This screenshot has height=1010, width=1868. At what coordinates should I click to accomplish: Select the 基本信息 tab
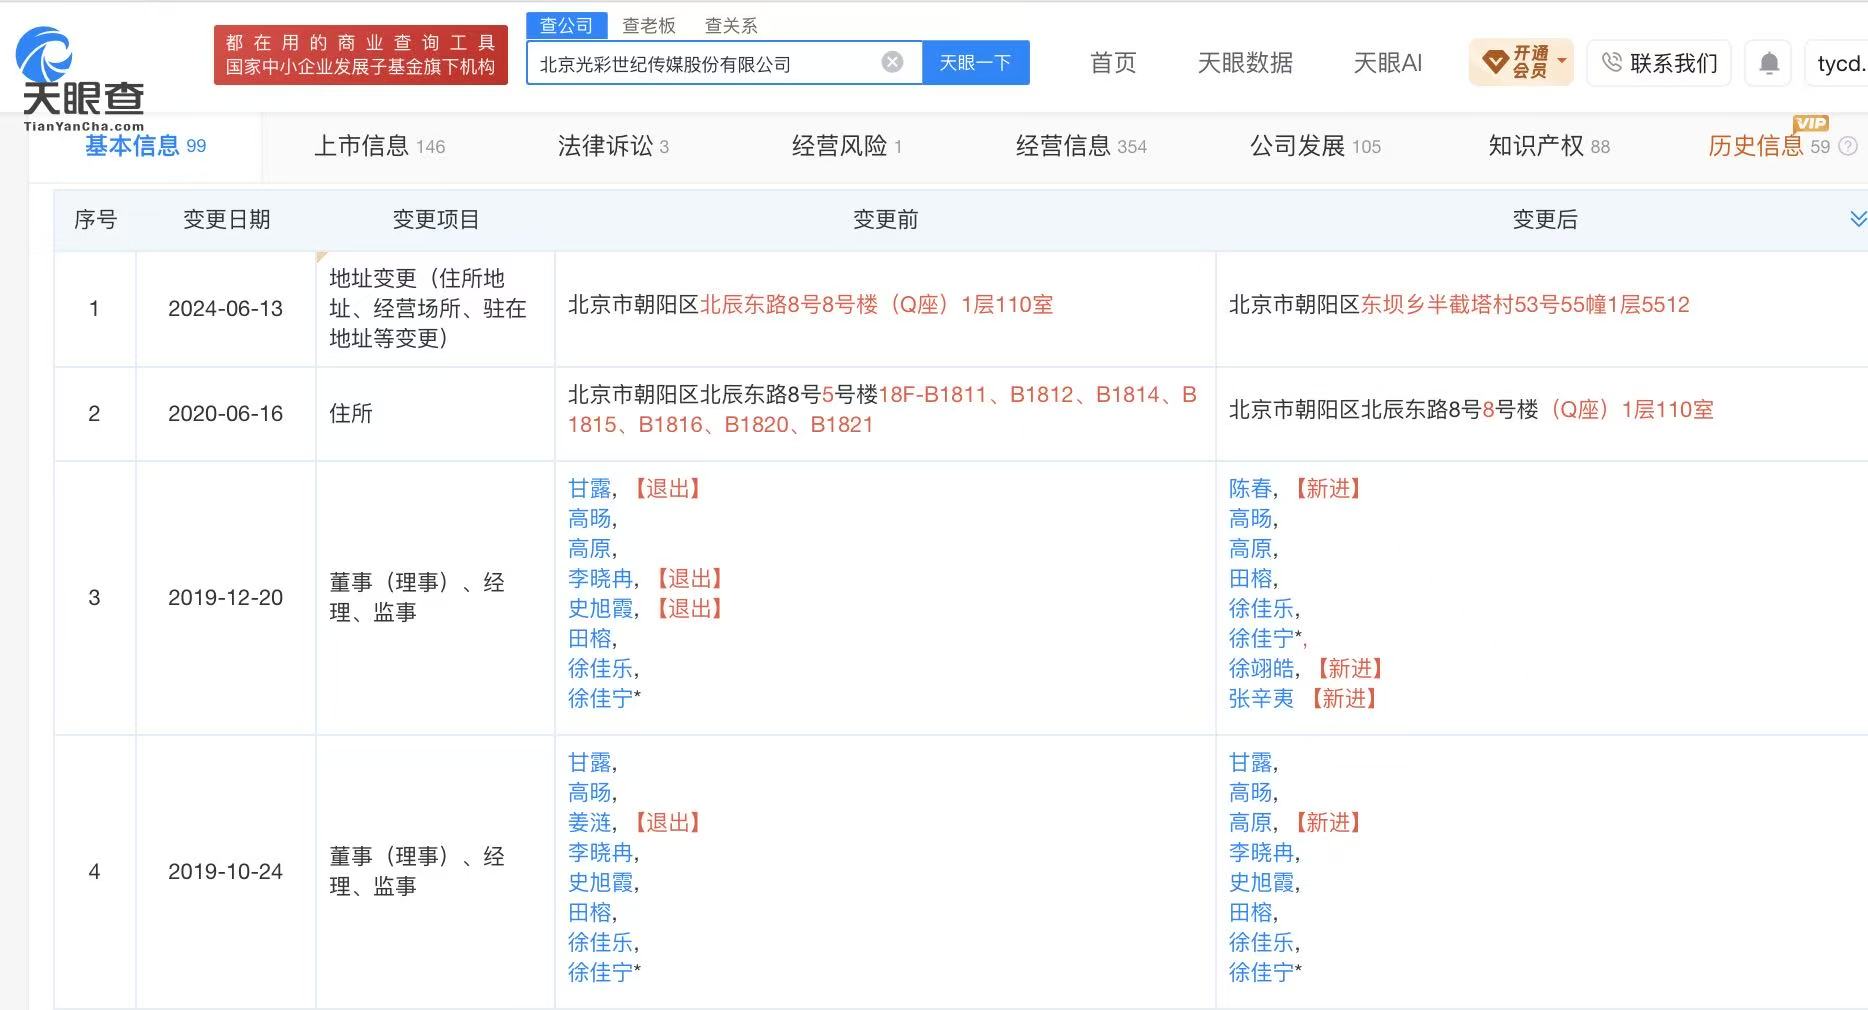point(145,146)
